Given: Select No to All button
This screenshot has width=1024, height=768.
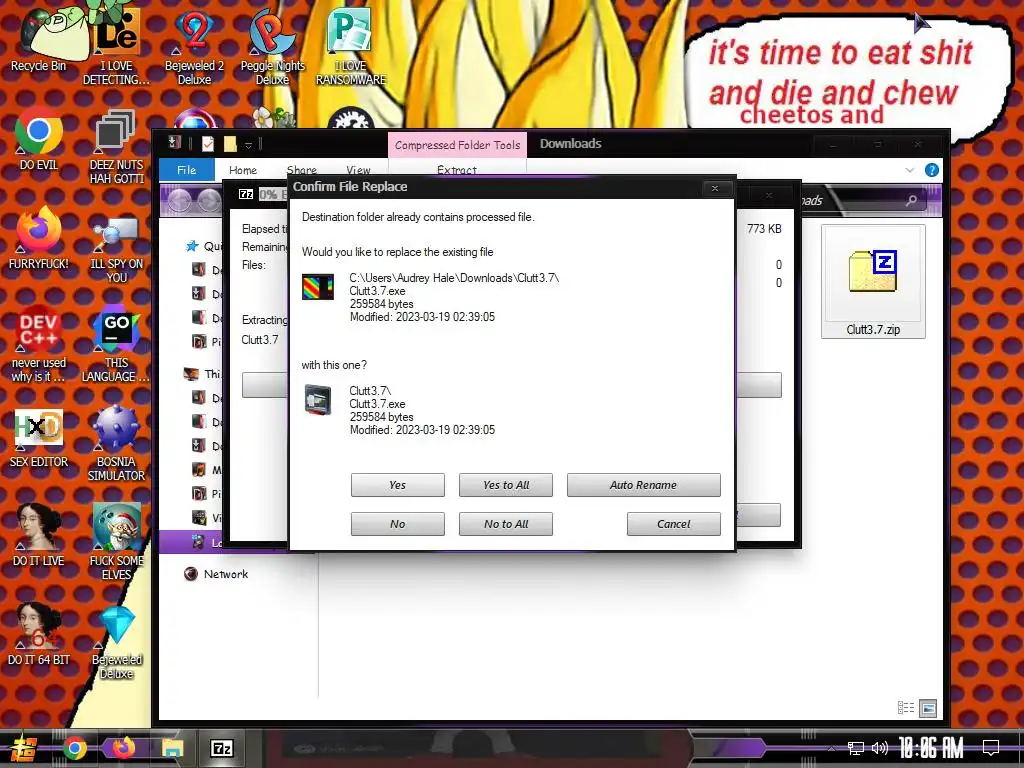Looking at the screenshot, I should [505, 524].
